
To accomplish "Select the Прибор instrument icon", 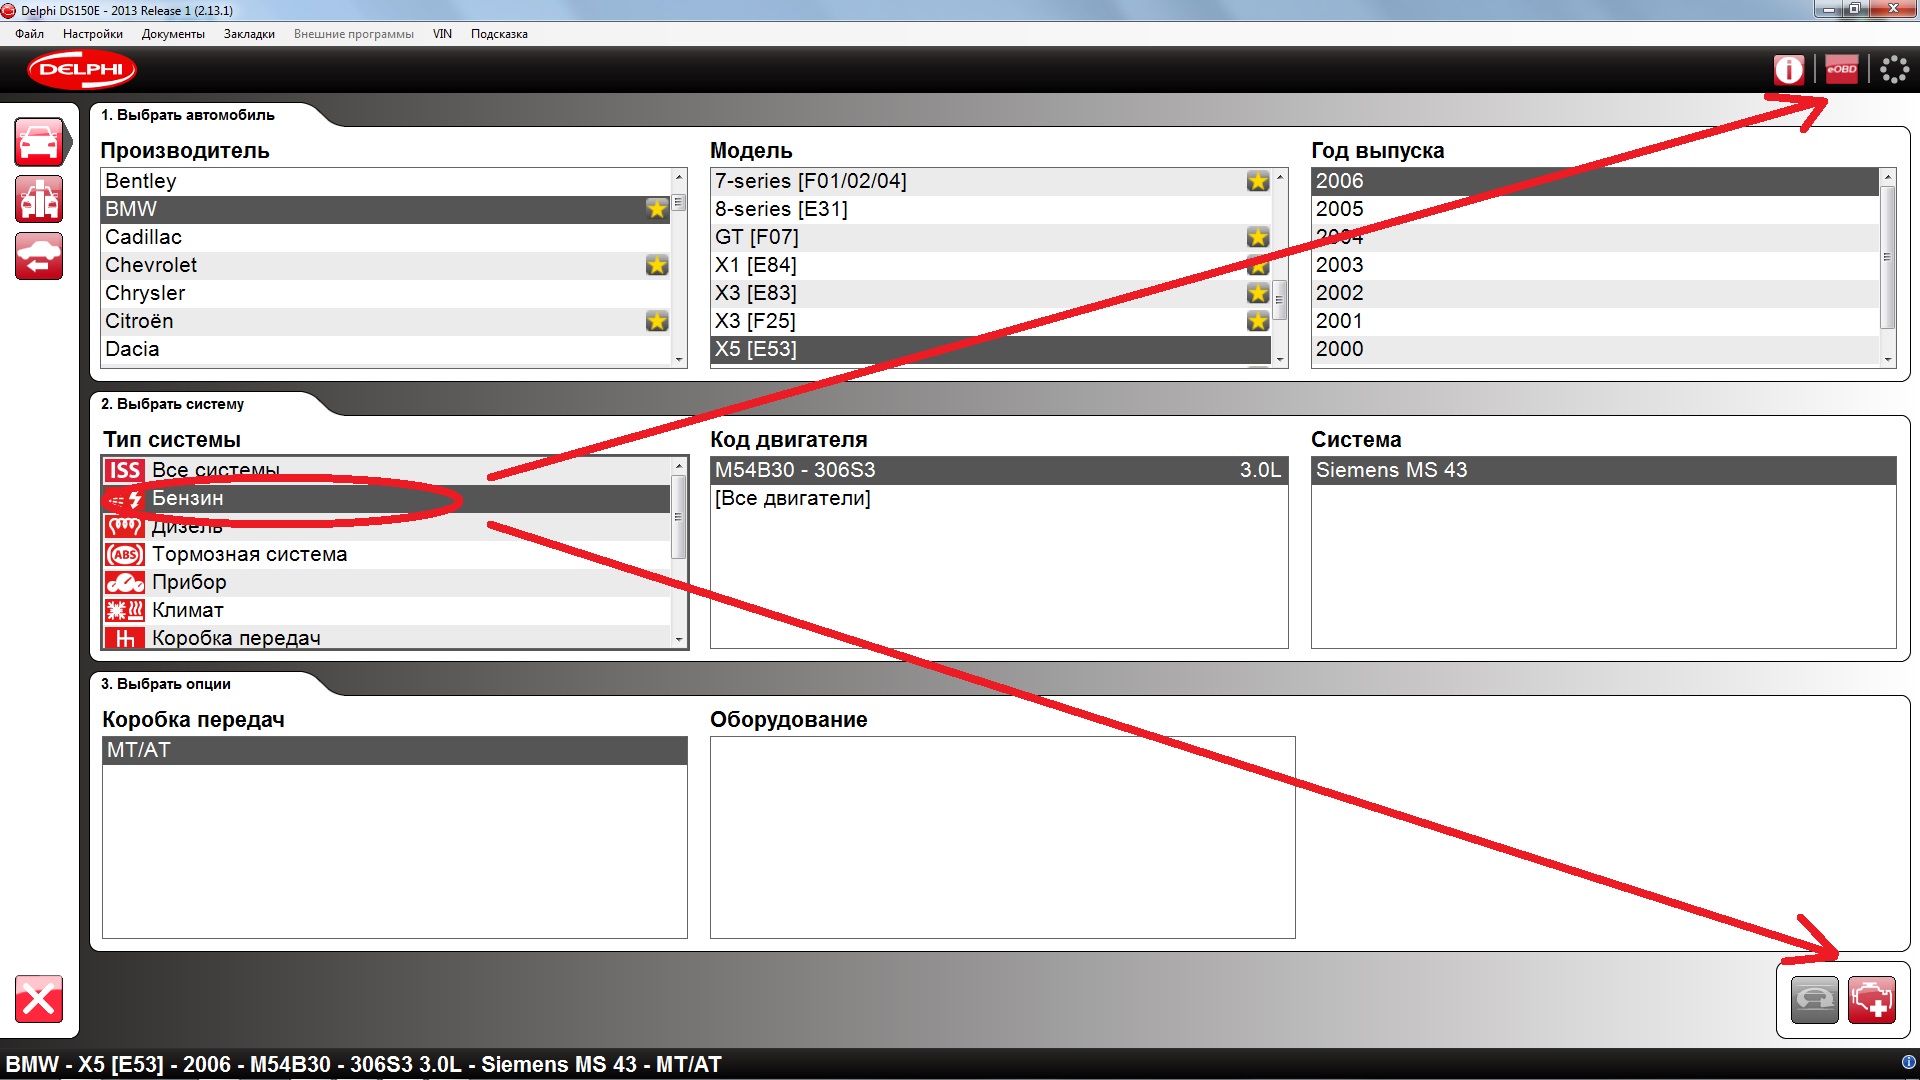I will pyautogui.click(x=125, y=582).
